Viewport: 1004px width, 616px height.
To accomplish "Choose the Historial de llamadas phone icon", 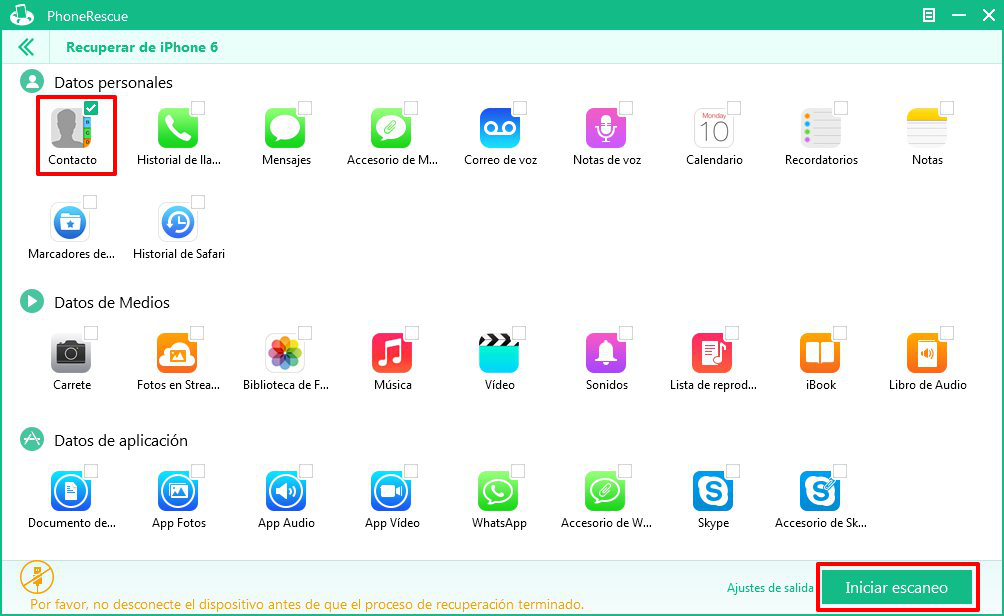I will pyautogui.click(x=177, y=127).
